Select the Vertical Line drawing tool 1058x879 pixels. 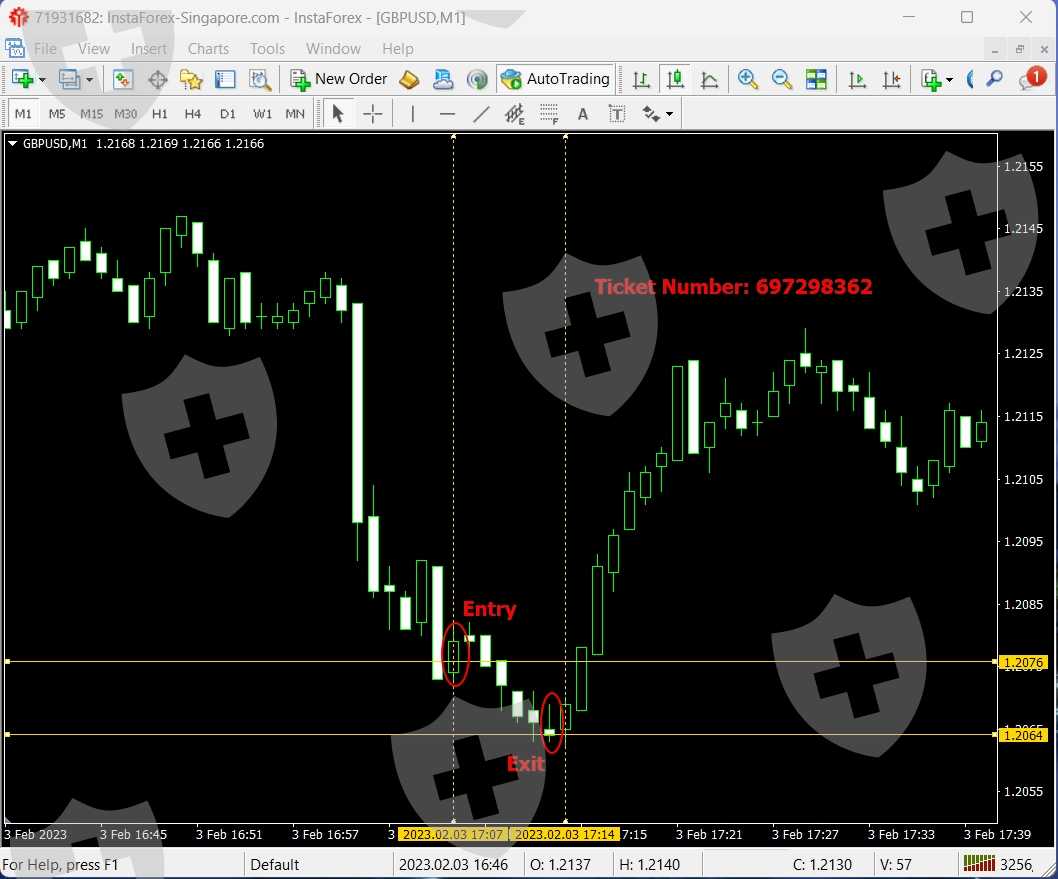coord(413,114)
